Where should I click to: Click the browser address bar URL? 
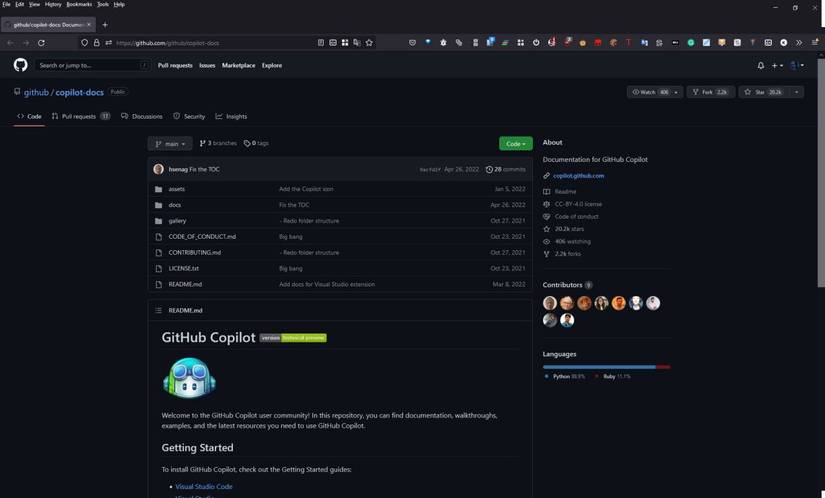167,43
